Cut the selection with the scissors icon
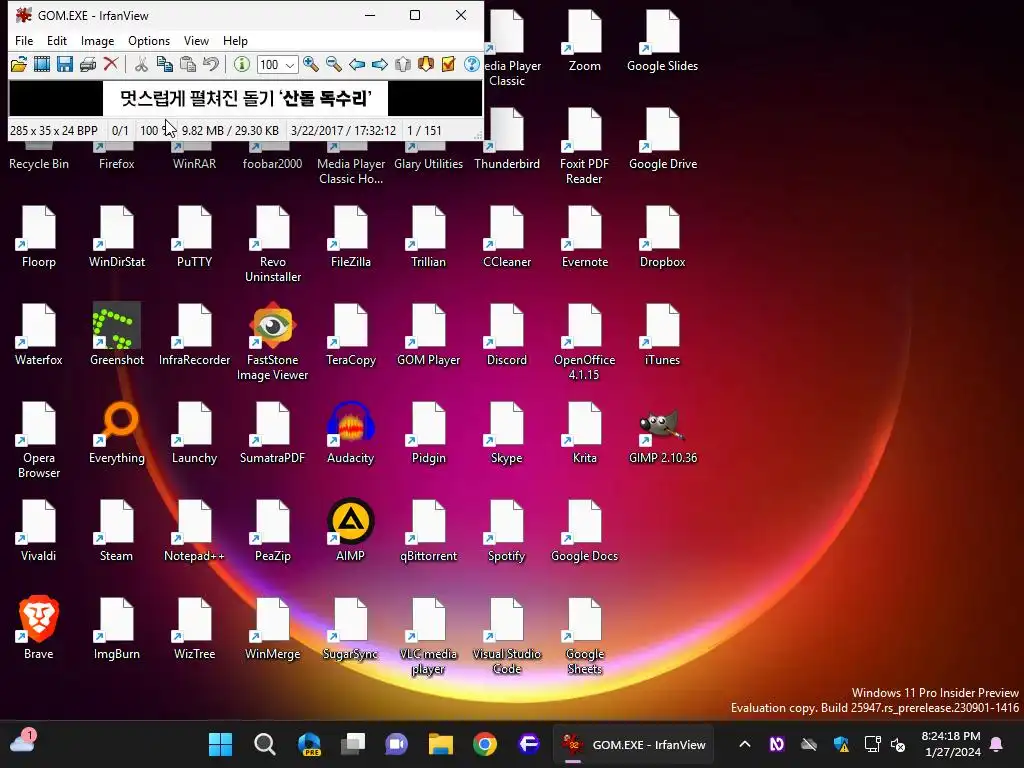1024x768 pixels. 141,64
